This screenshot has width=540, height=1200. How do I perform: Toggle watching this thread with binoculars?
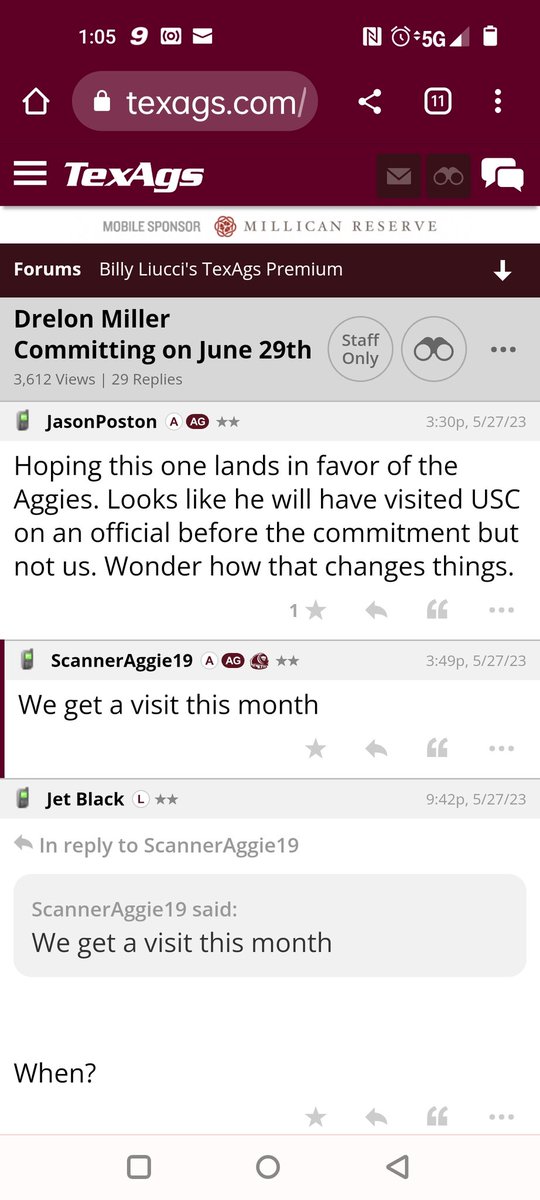coord(434,349)
